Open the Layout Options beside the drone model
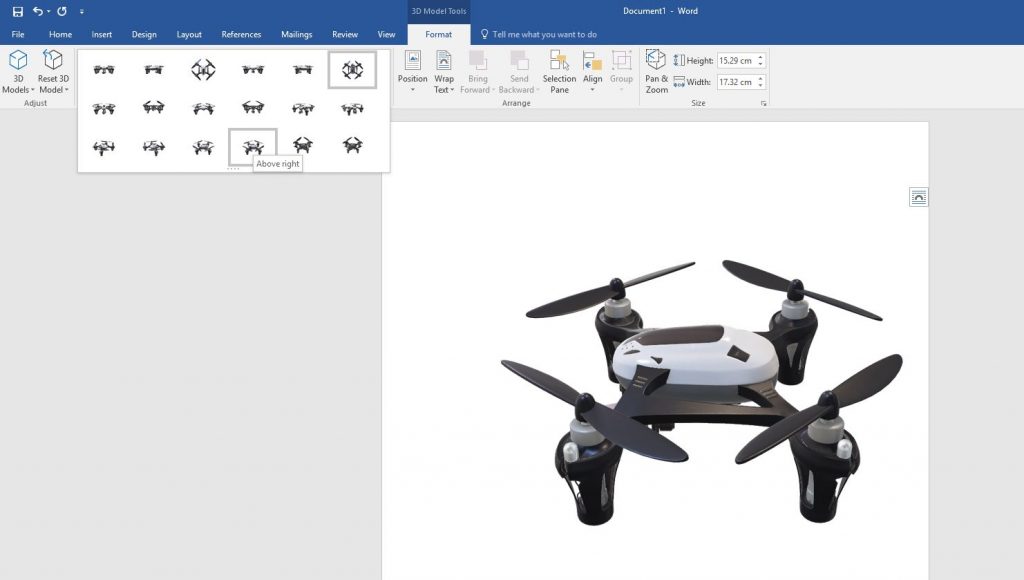The image size is (1024, 580). click(x=919, y=196)
